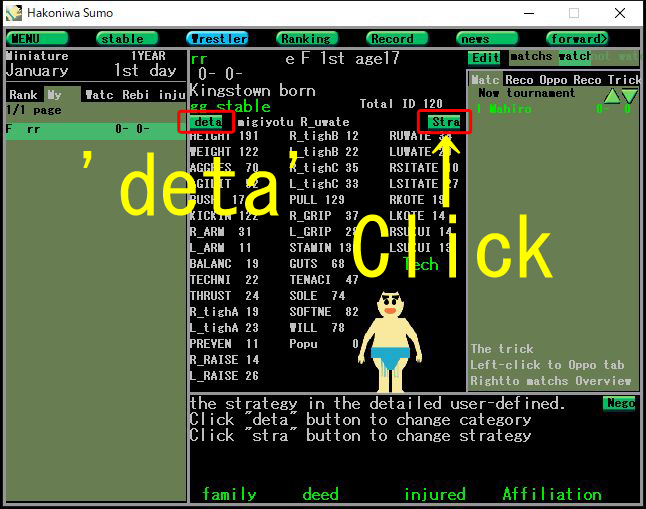The width and height of the screenshot is (646, 509).
Task: Select wrestler row 'F rr 0- 0-'
Action: [x=96, y=129]
